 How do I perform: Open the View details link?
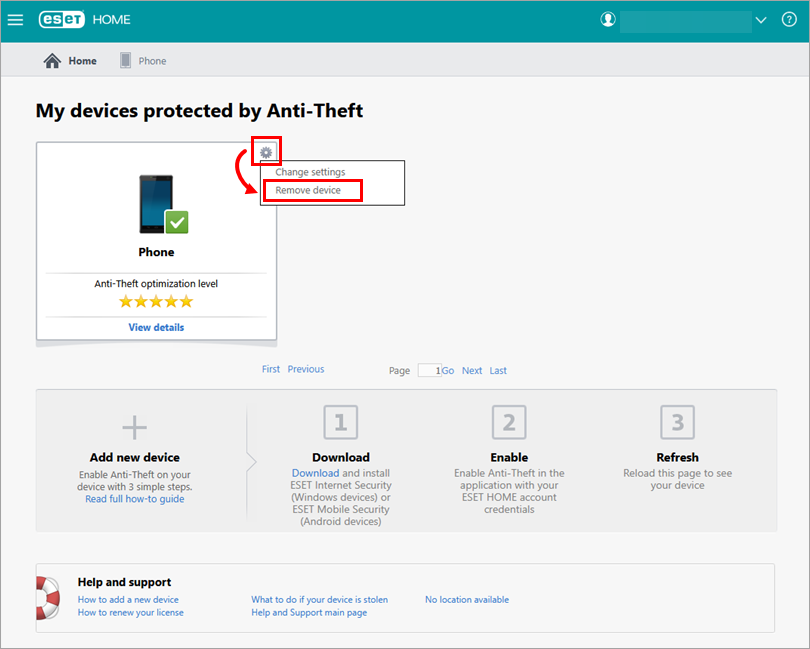[156, 327]
